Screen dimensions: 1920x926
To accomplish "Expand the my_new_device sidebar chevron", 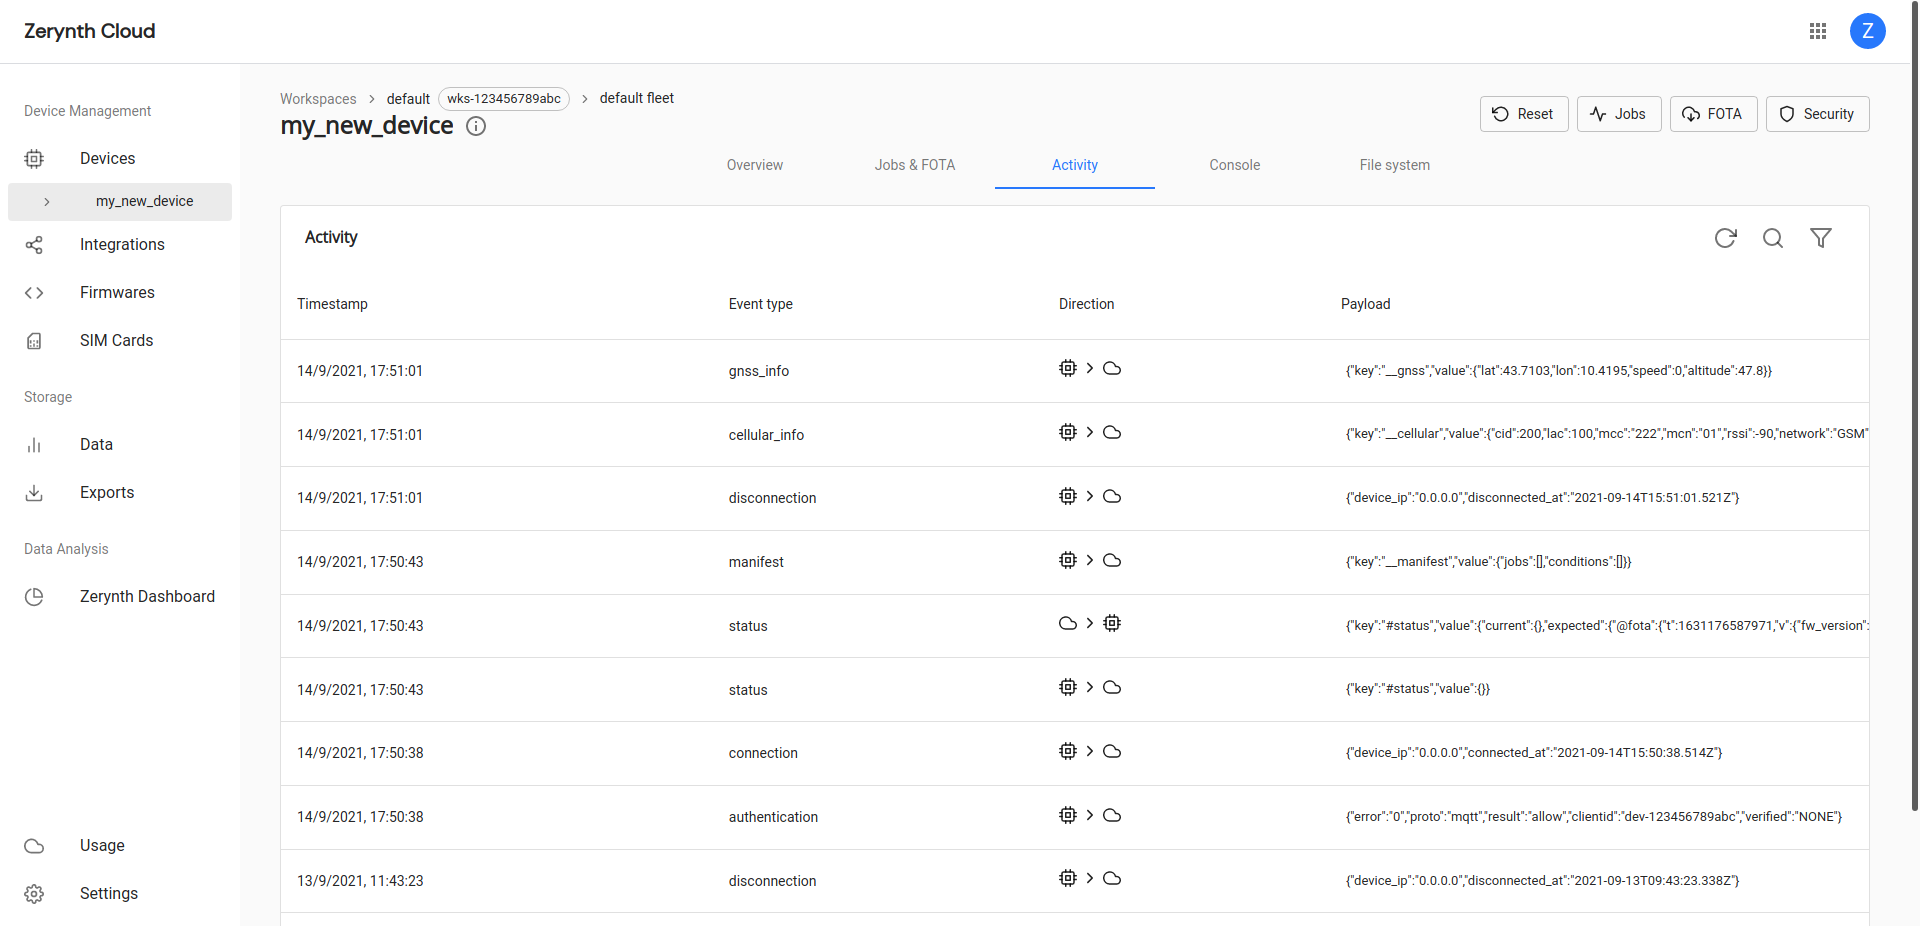I will pos(46,201).
